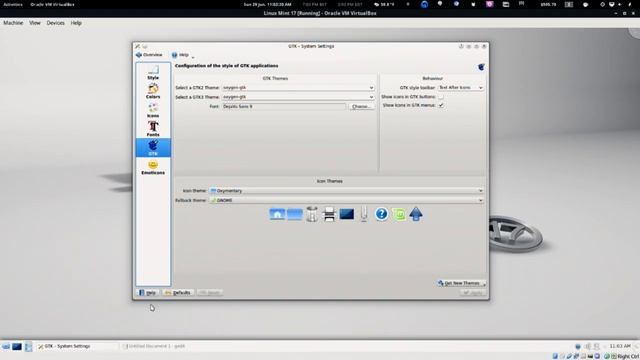
Task: Click the Choose font button
Action: (x=361, y=107)
